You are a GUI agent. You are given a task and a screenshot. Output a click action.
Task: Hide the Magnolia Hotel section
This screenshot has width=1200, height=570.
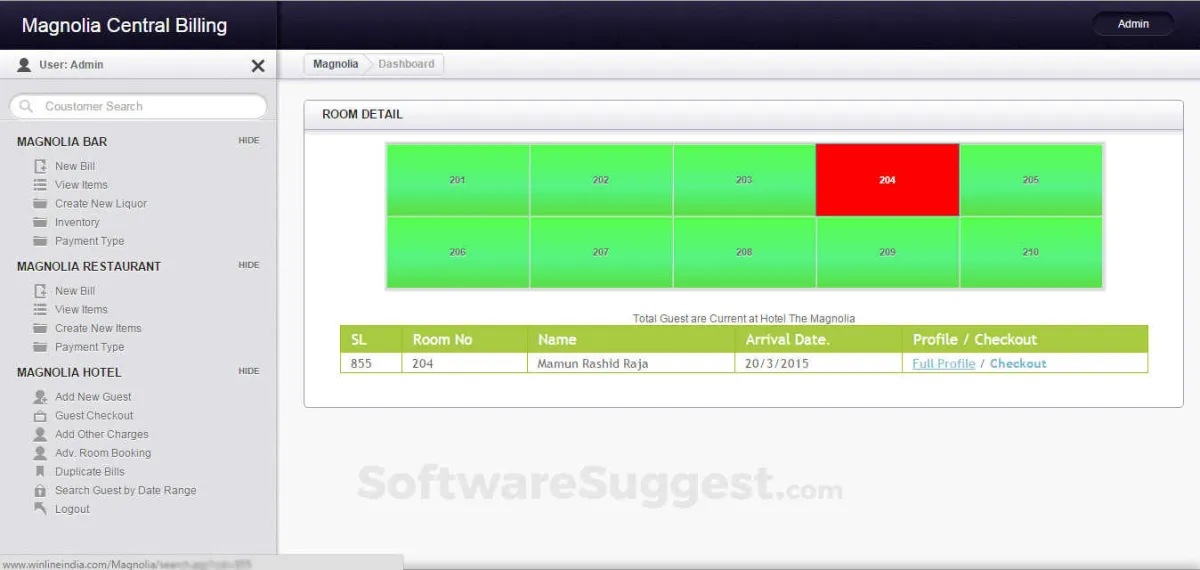pyautogui.click(x=249, y=371)
